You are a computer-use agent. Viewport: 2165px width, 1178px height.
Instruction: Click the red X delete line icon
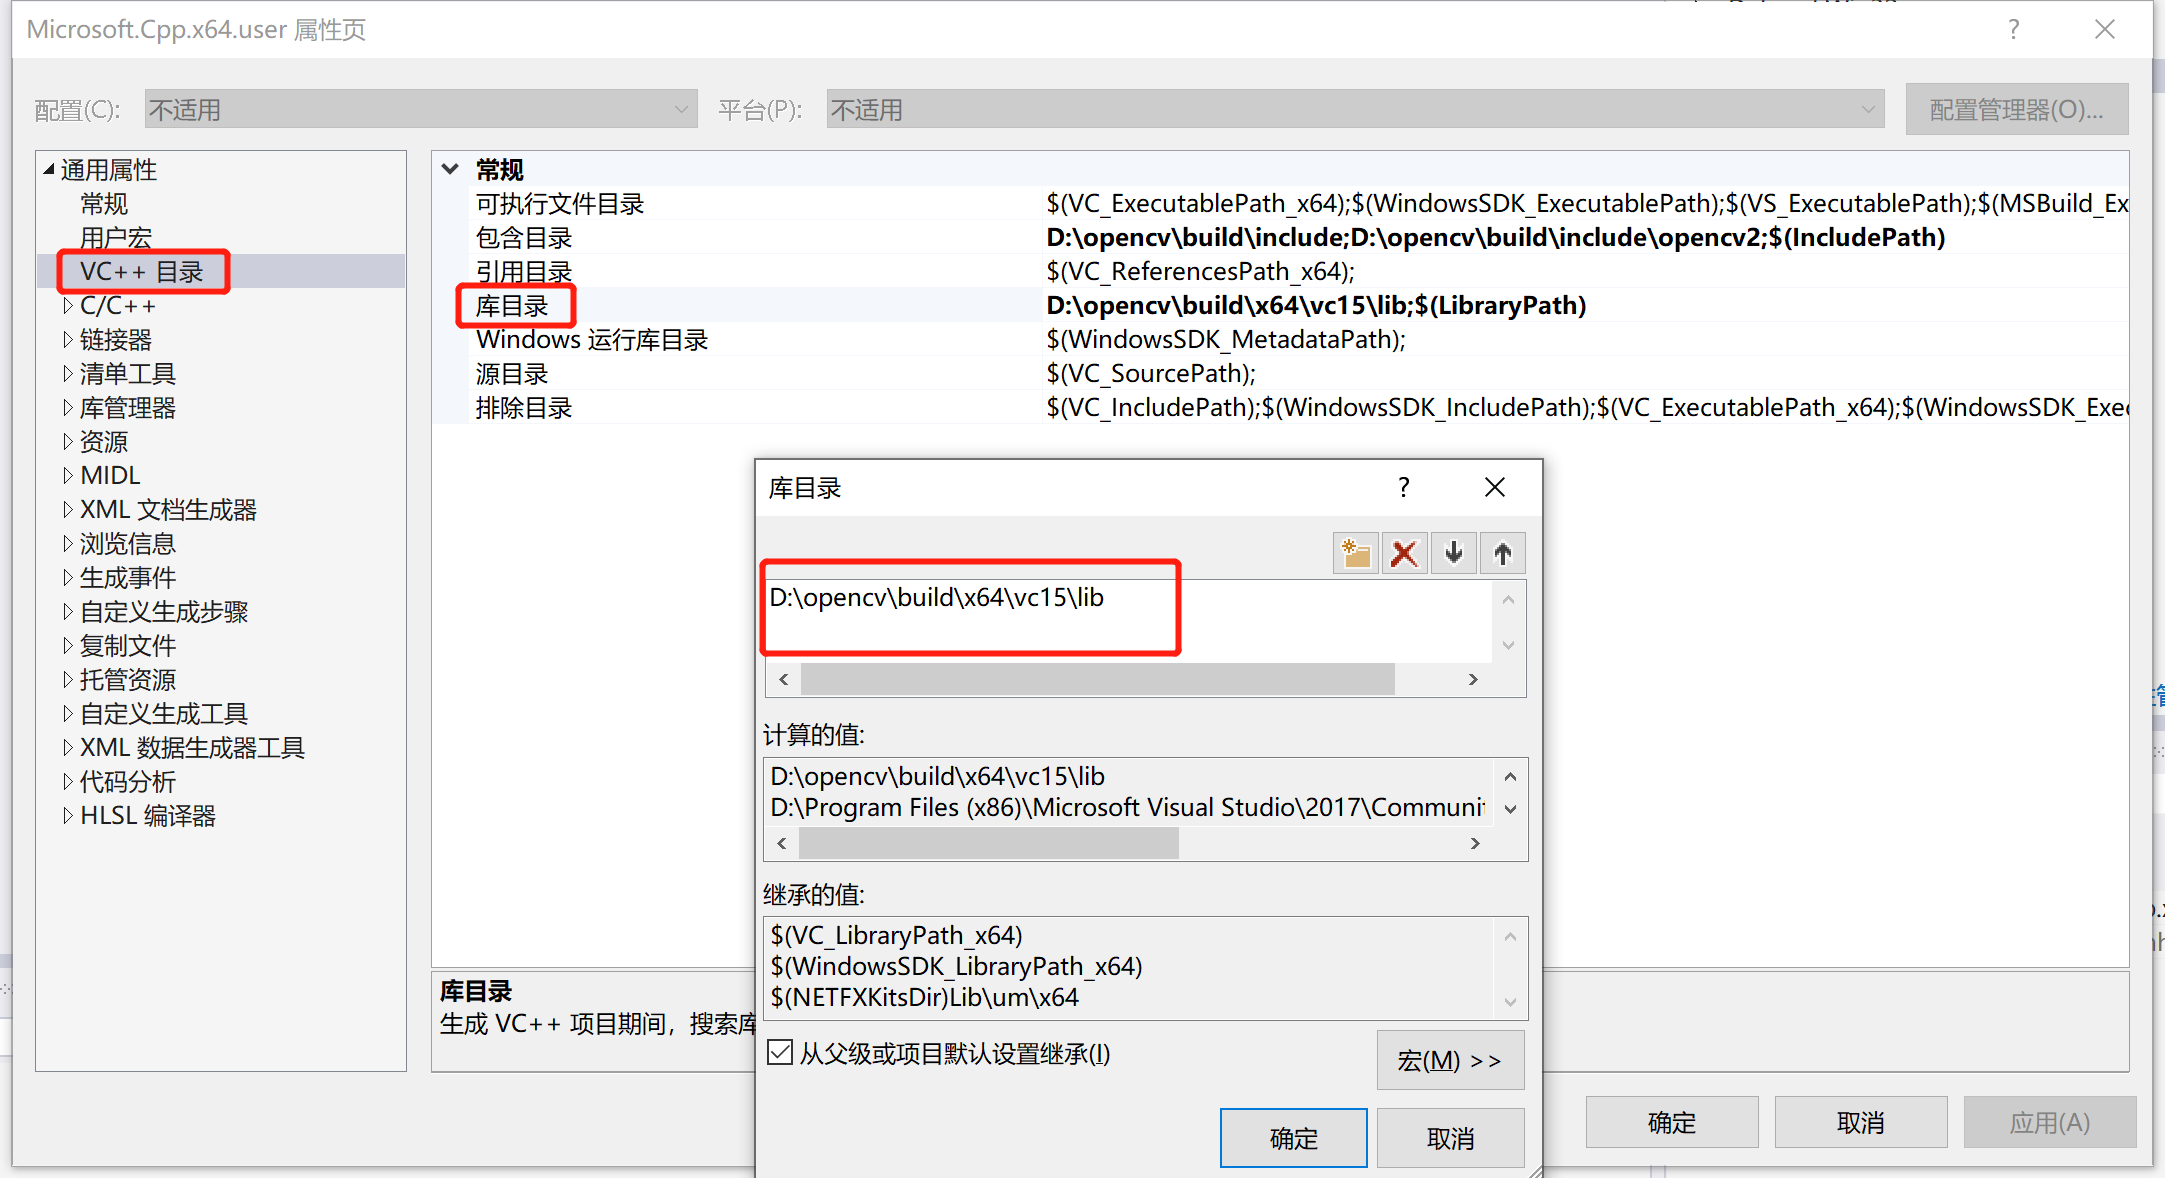1404,553
